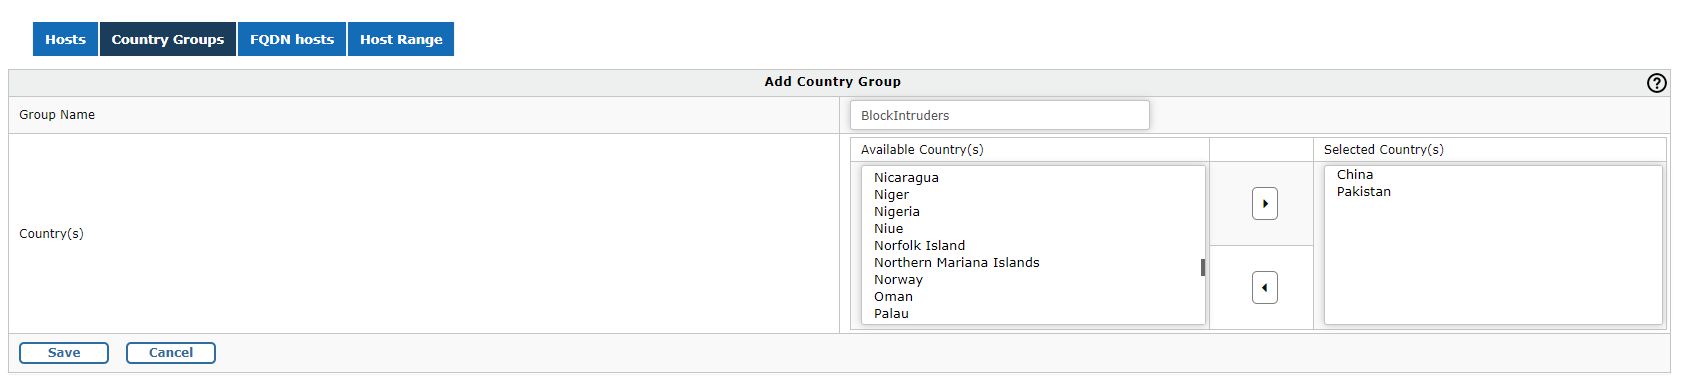Select the Host Range tab

pyautogui.click(x=401, y=39)
